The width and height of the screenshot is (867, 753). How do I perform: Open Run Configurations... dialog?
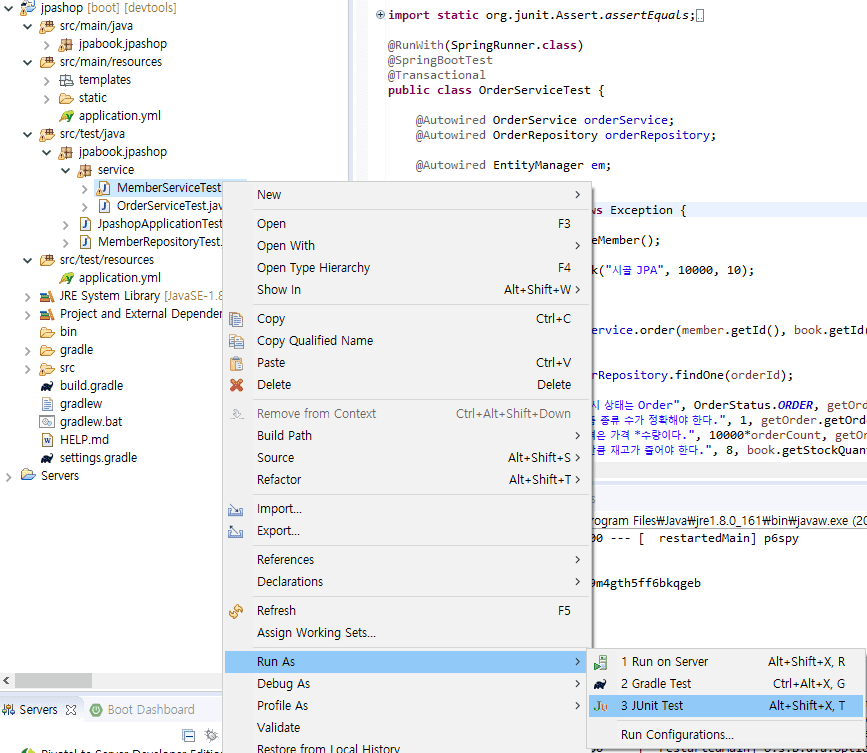(725, 734)
